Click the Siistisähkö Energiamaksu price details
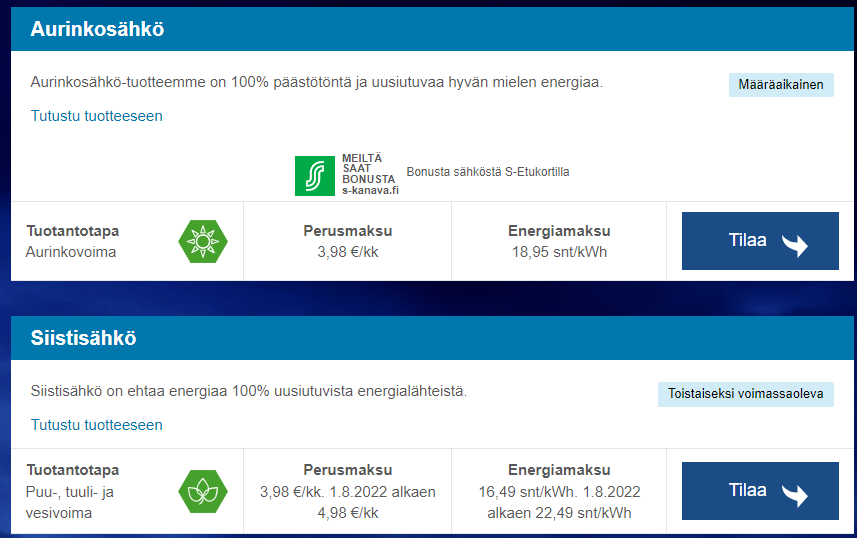The width and height of the screenshot is (857, 538). [559, 503]
